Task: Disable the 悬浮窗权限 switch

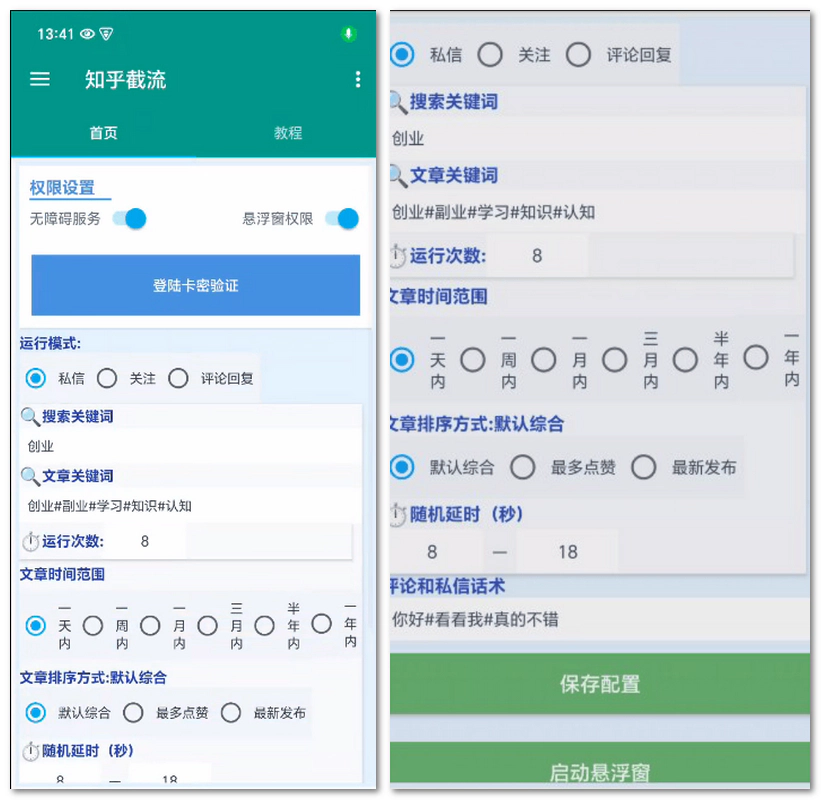Action: tap(342, 219)
